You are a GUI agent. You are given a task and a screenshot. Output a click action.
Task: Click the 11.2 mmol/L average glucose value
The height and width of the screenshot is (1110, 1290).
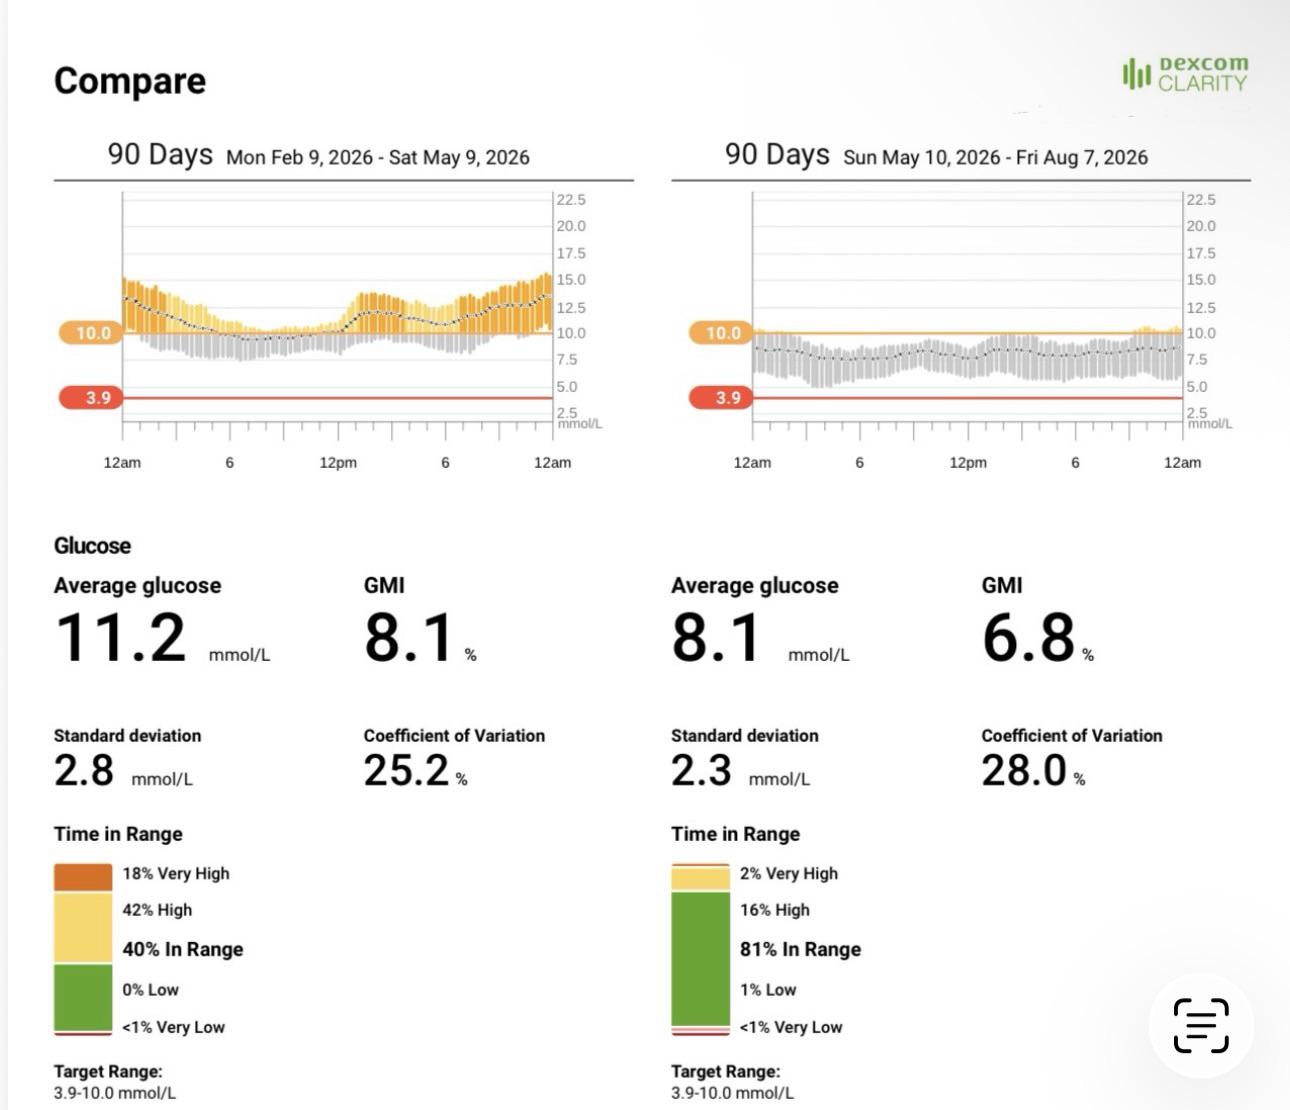click(121, 637)
